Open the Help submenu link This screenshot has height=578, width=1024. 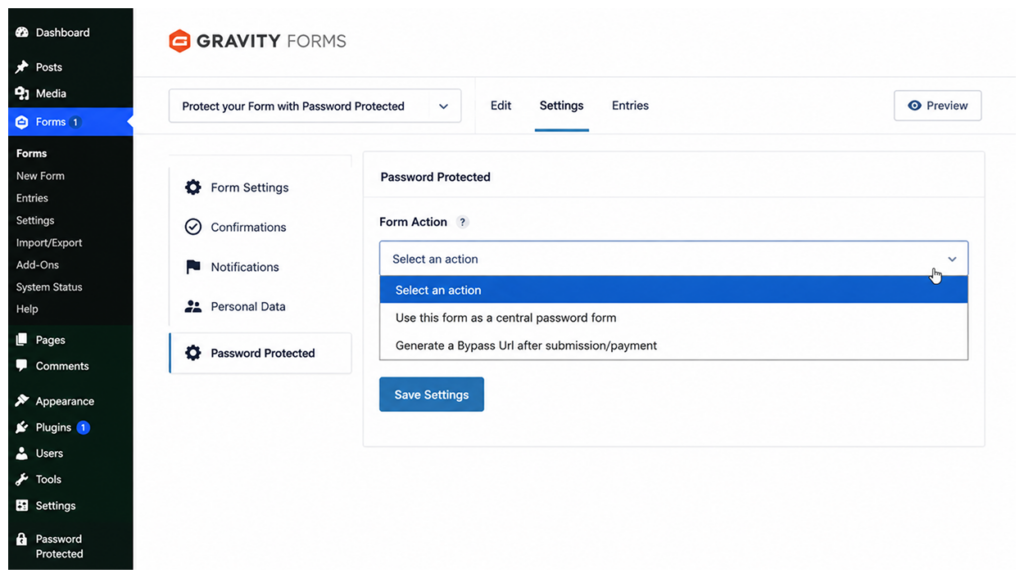point(27,309)
